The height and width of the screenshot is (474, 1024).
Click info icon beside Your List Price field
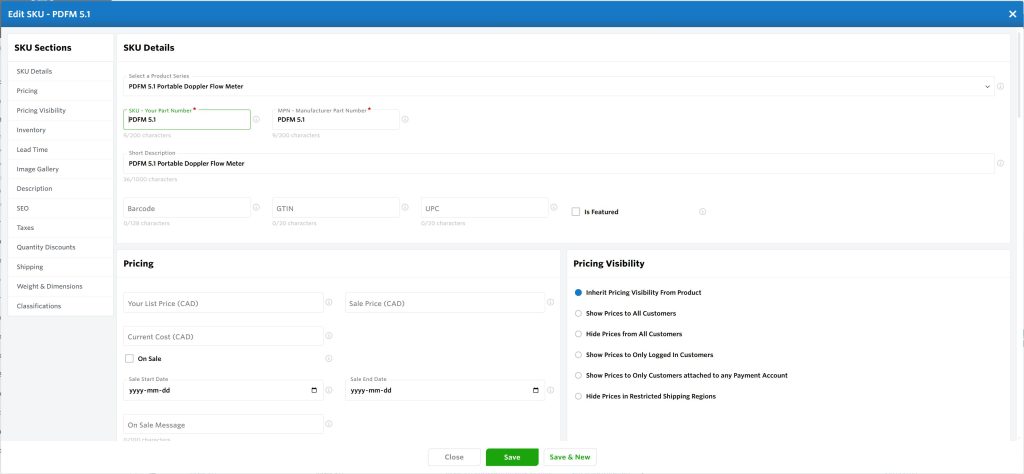coord(329,302)
